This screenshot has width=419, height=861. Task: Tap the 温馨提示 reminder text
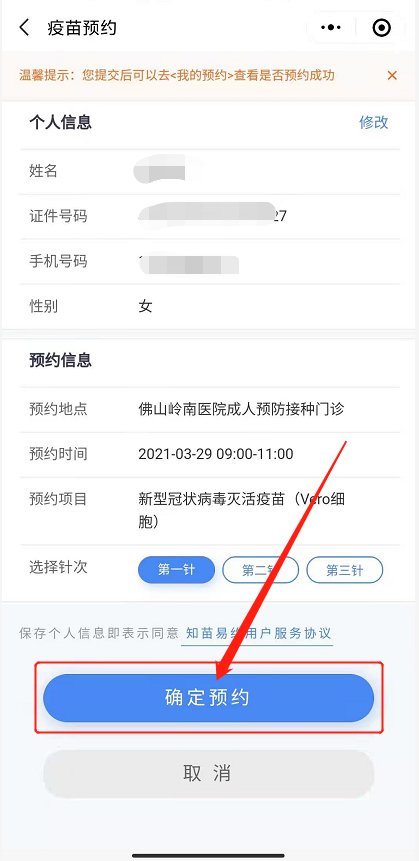(177, 75)
